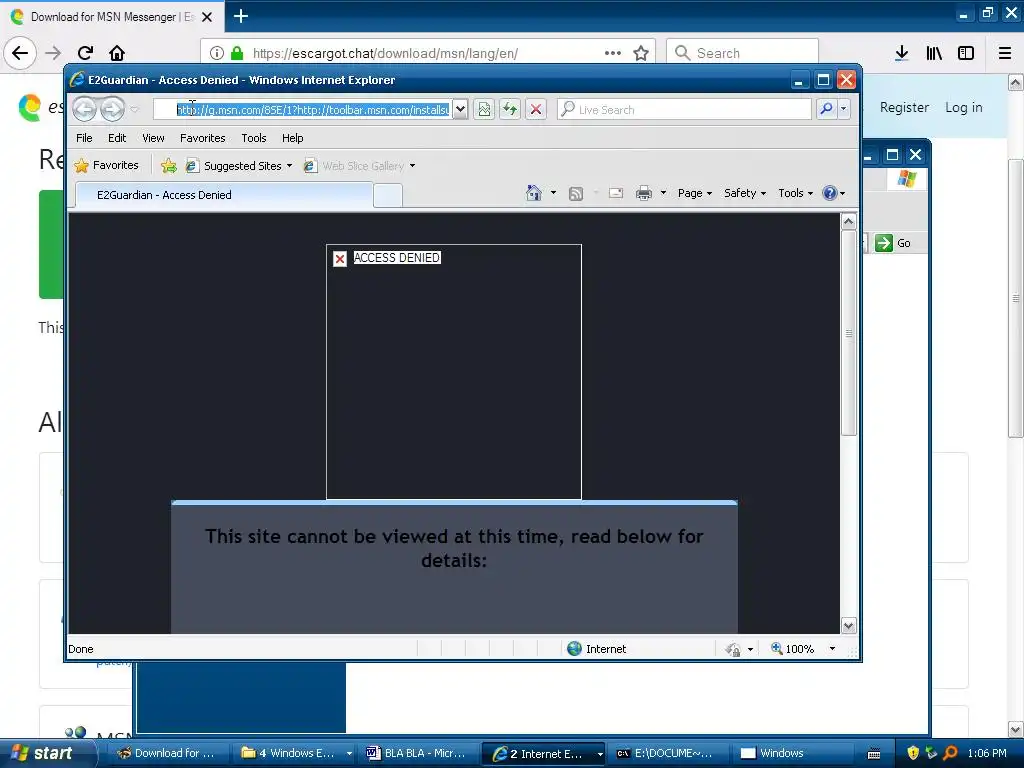Click broken image icon beside ACCESS DENIED
The image size is (1024, 768).
[340, 259]
